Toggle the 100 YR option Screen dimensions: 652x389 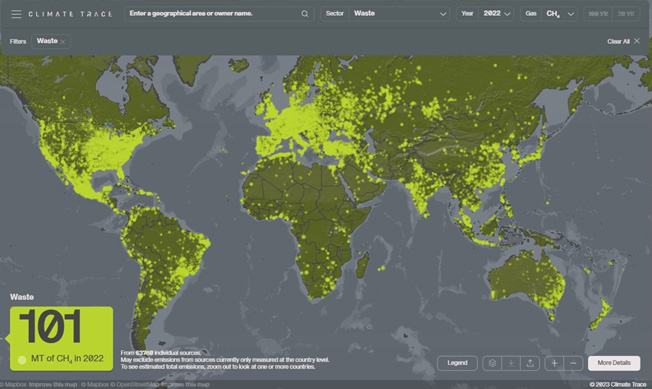point(598,14)
